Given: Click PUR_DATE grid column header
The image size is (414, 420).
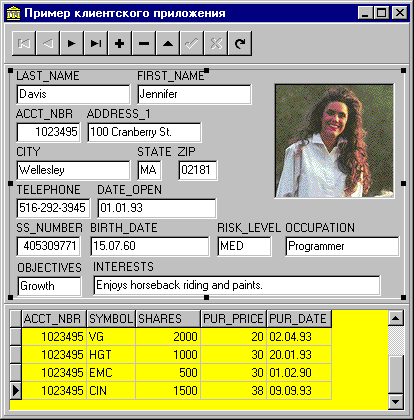Looking at the screenshot, I should point(299,319).
